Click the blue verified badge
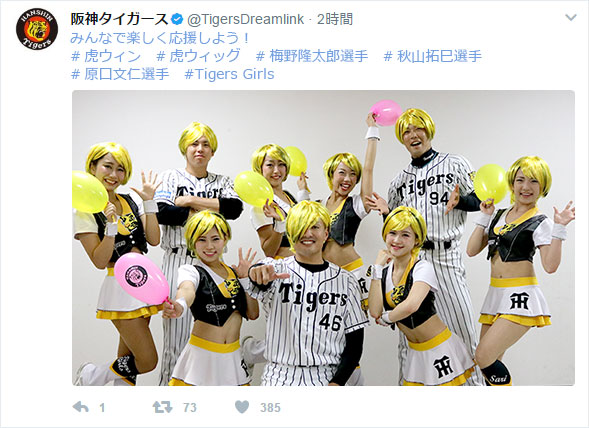Screen dimensions: 589x428 coord(177,19)
